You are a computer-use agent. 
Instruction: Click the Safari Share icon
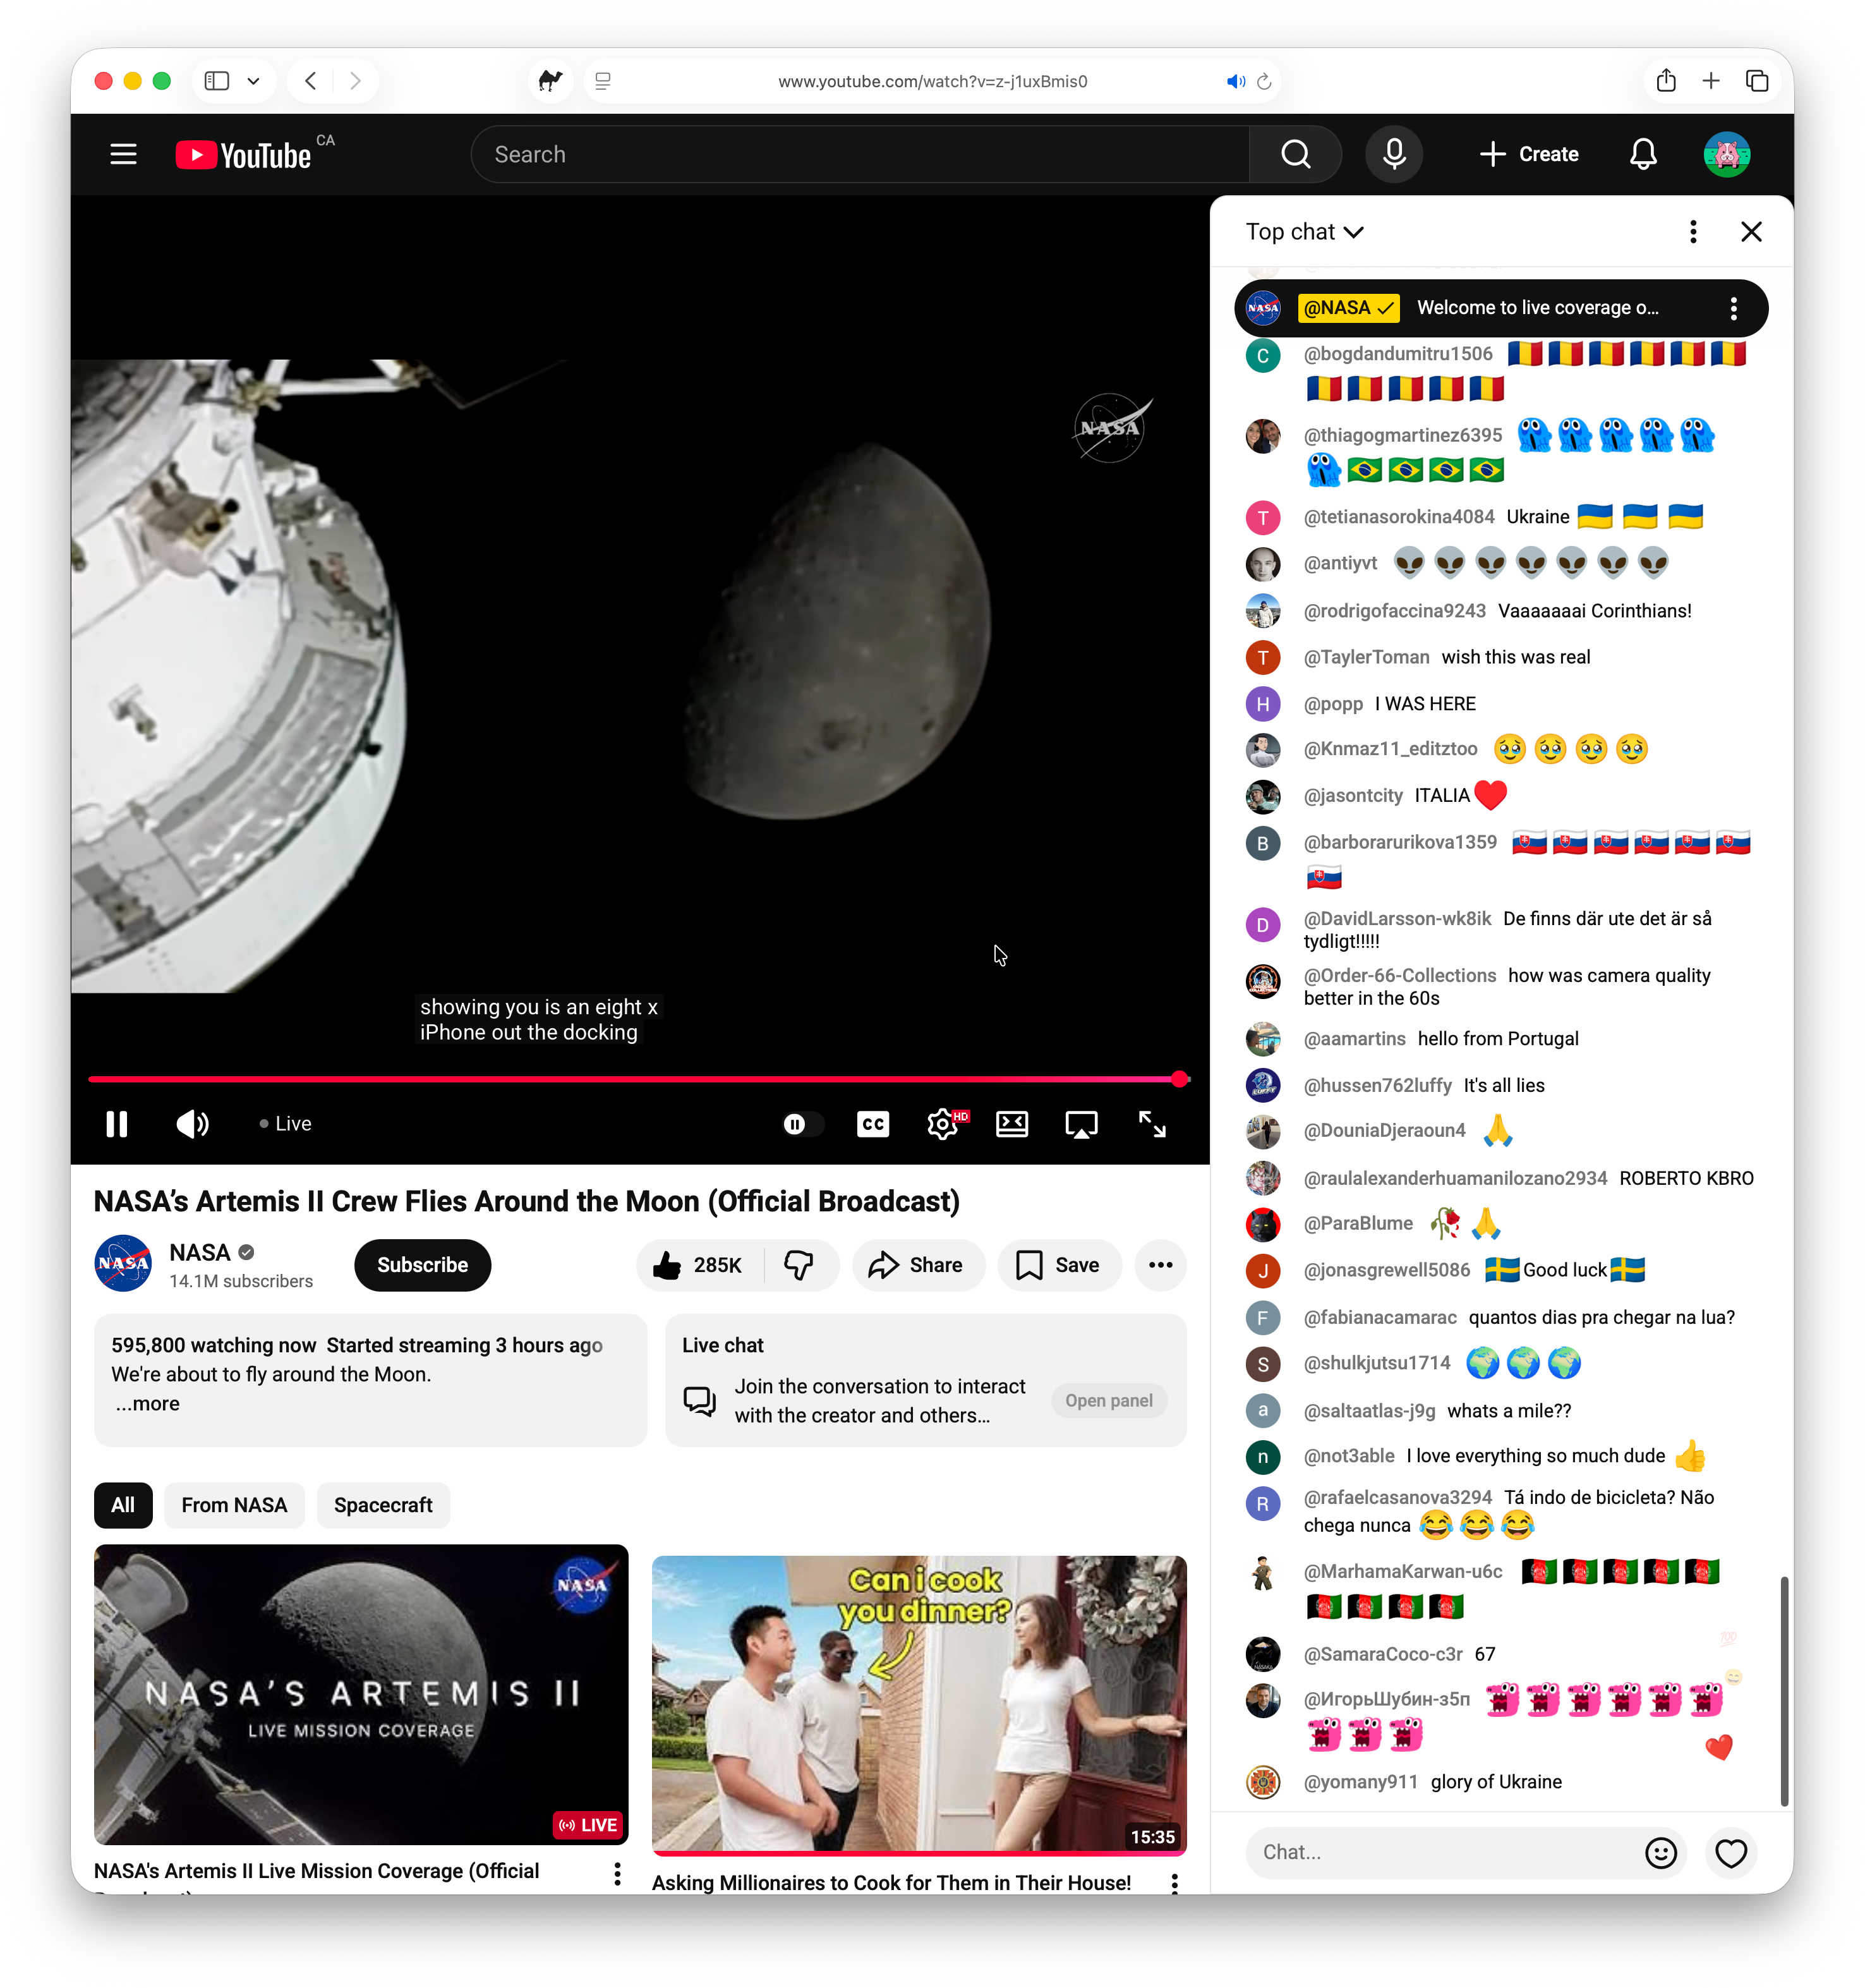(x=1666, y=81)
